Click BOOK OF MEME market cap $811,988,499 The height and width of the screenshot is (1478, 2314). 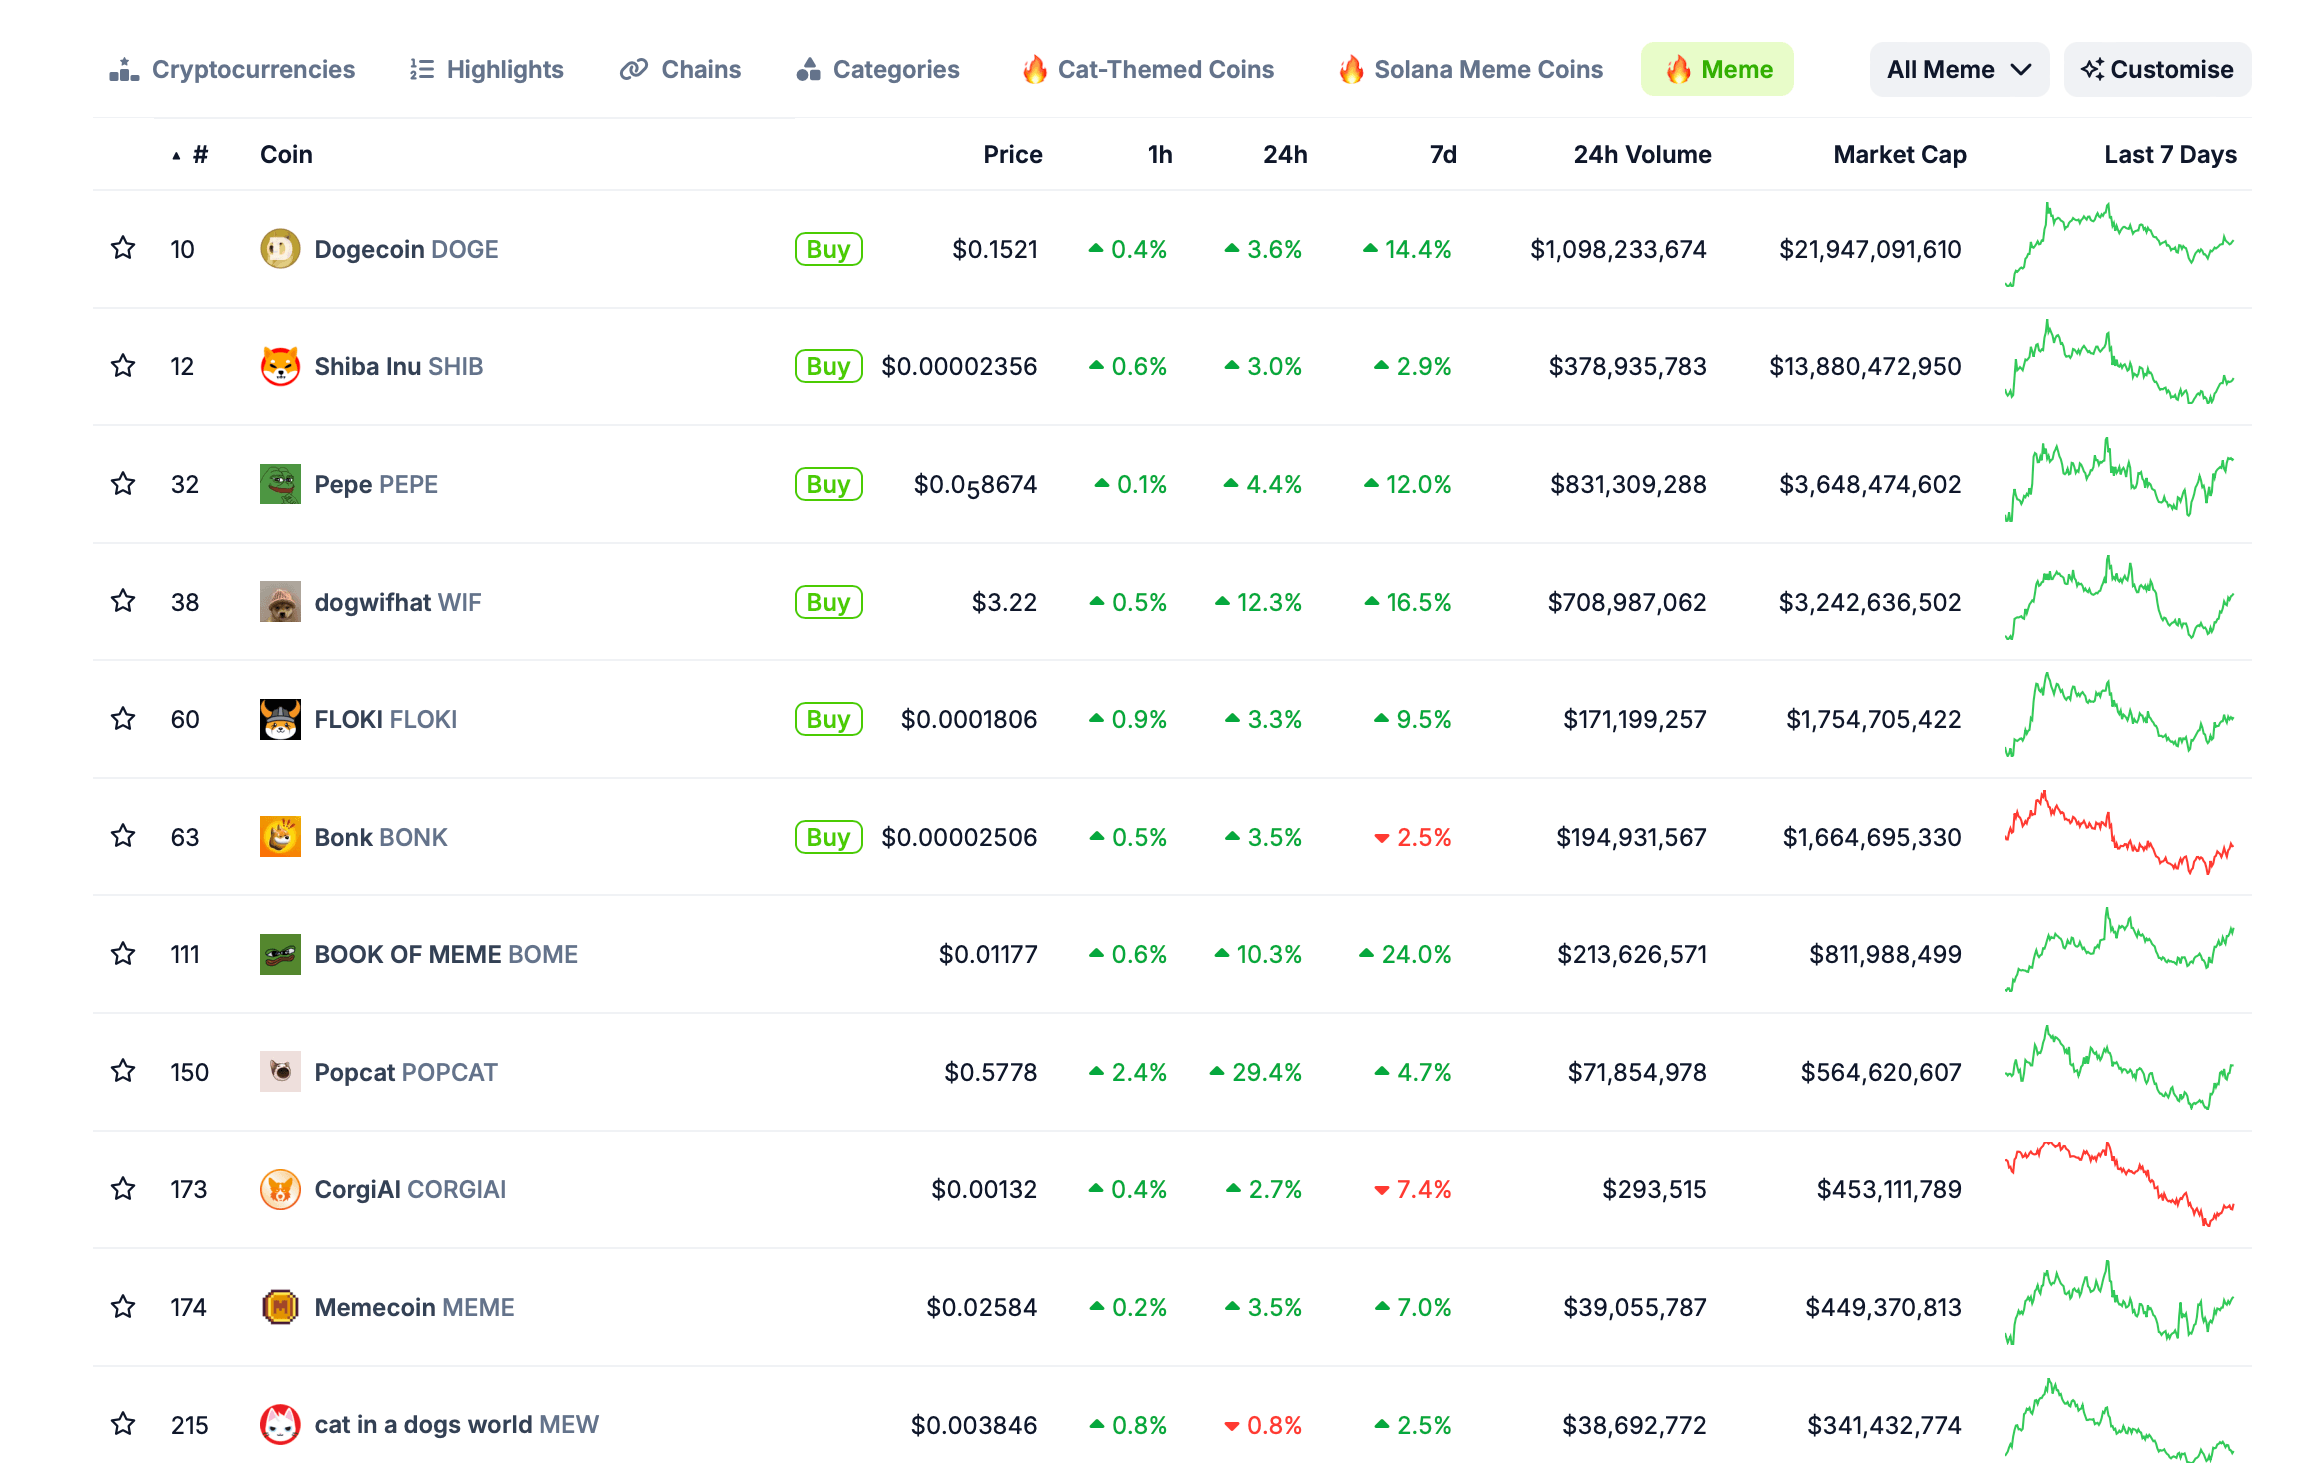[1885, 954]
